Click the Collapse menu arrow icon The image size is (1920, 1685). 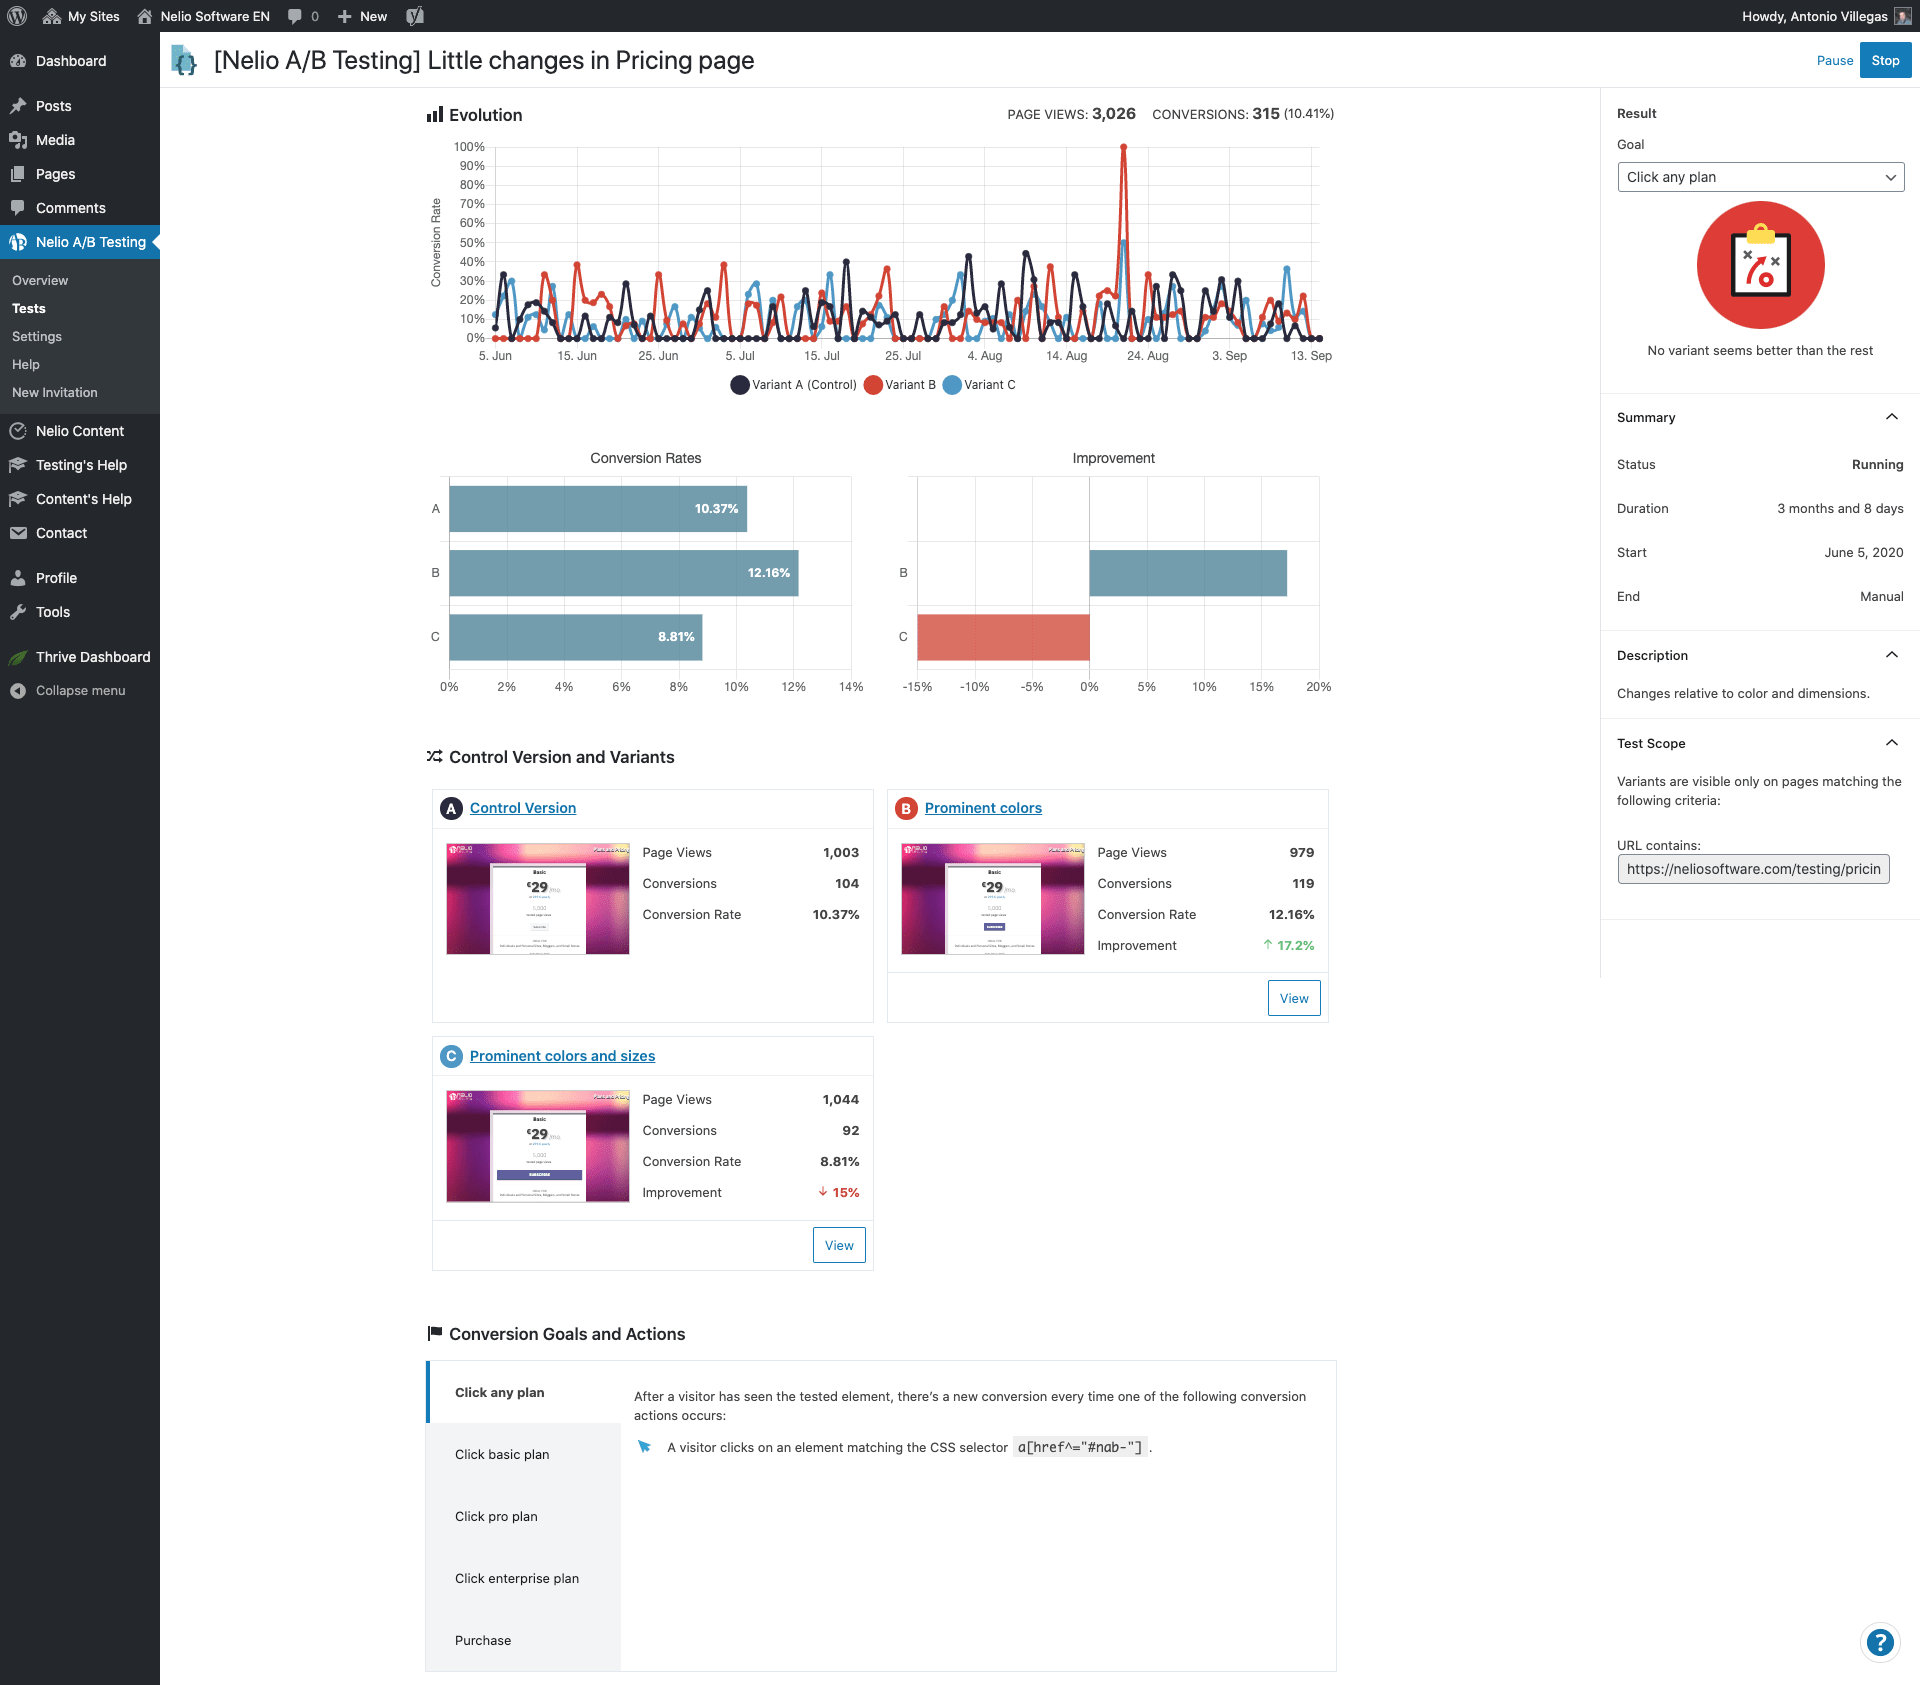tap(18, 691)
